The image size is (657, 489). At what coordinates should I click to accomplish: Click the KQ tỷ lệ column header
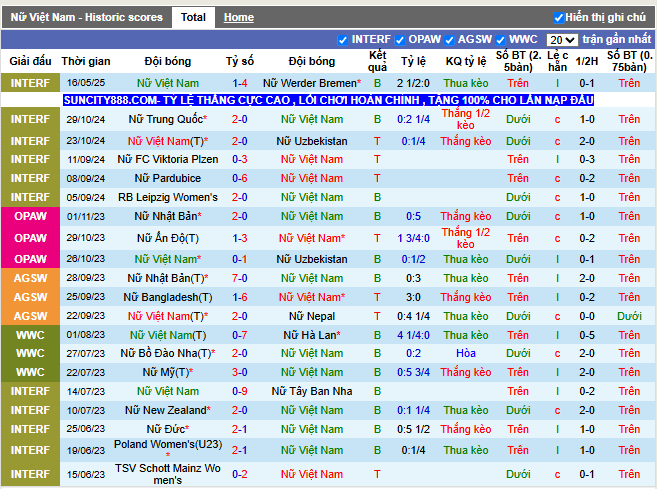pos(466,61)
